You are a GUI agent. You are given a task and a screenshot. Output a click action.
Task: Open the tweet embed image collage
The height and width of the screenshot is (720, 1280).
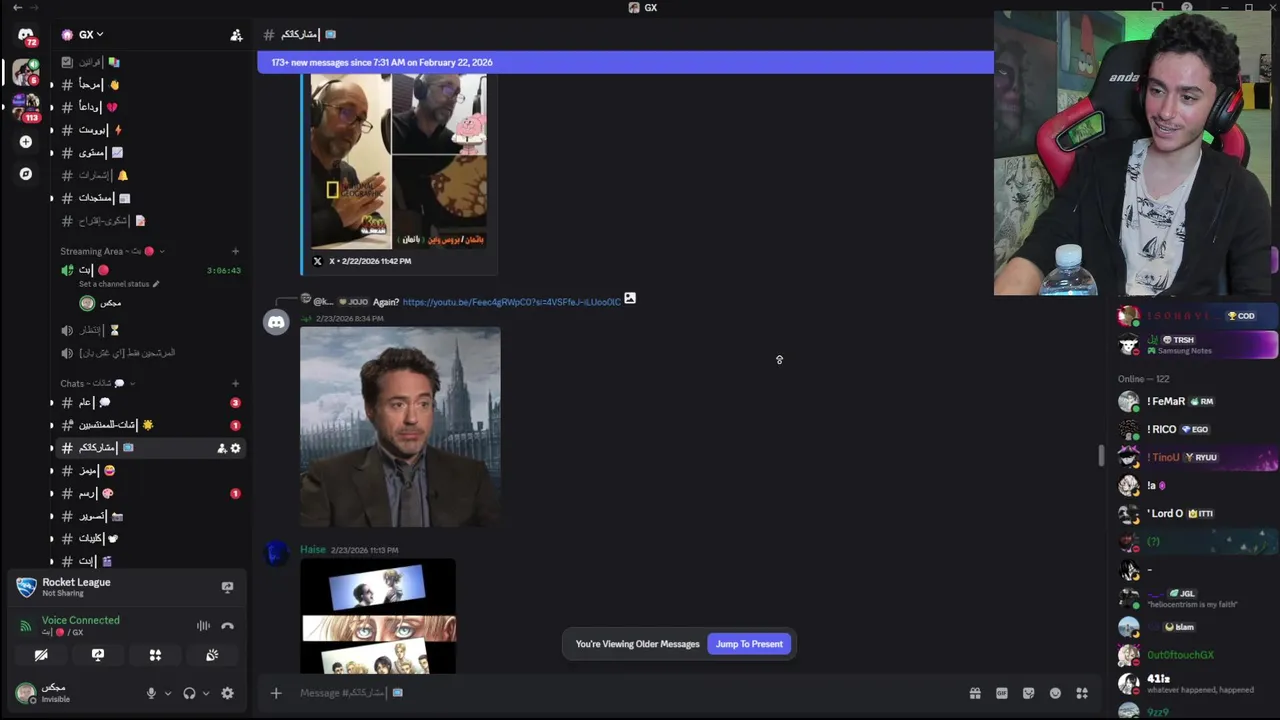point(399,161)
